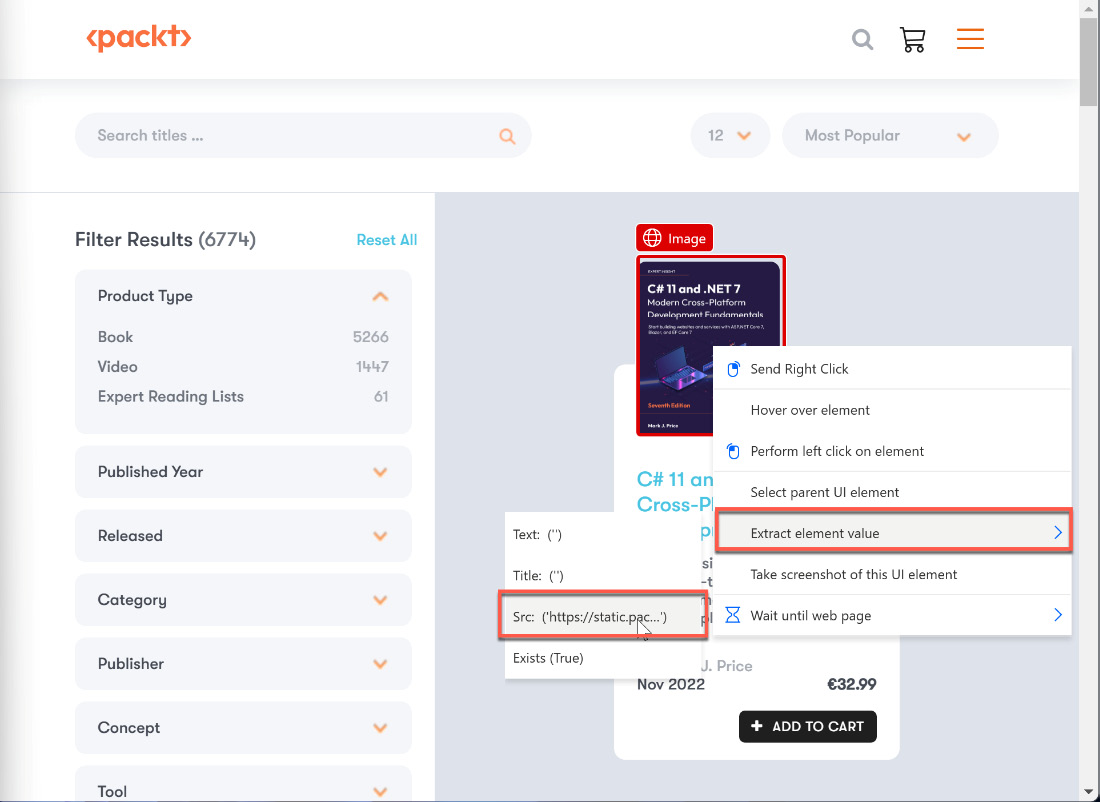
Task: Select the Src: ('https://static.pac...') entry
Action: (x=603, y=617)
